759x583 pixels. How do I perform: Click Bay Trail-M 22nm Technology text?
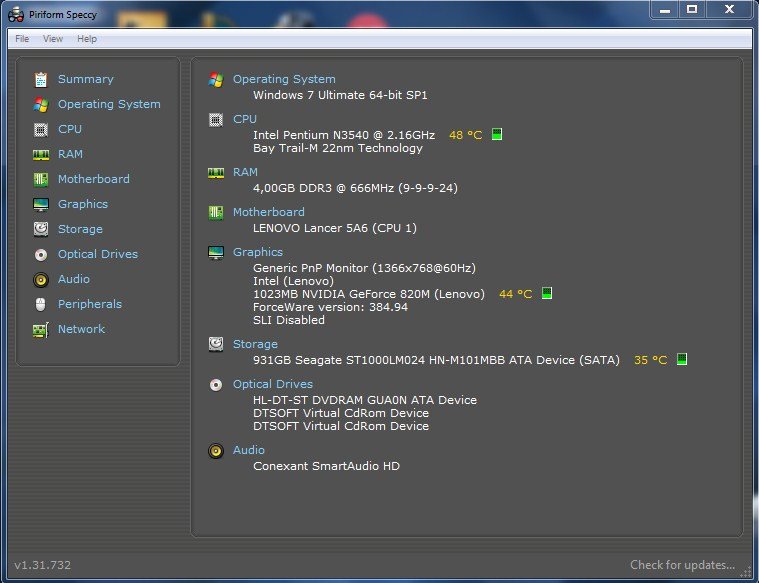(x=338, y=148)
